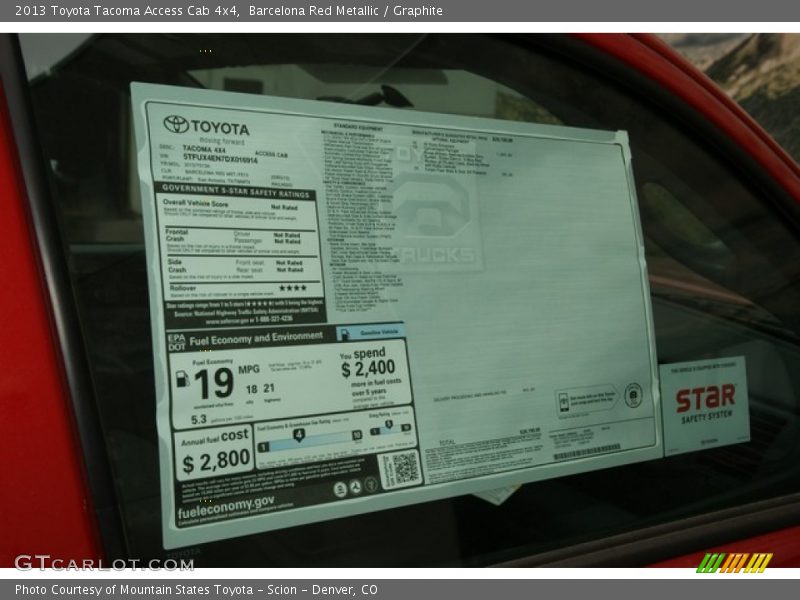Select the fuel economy rating marker '4'
The image size is (800, 600).
click(299, 434)
